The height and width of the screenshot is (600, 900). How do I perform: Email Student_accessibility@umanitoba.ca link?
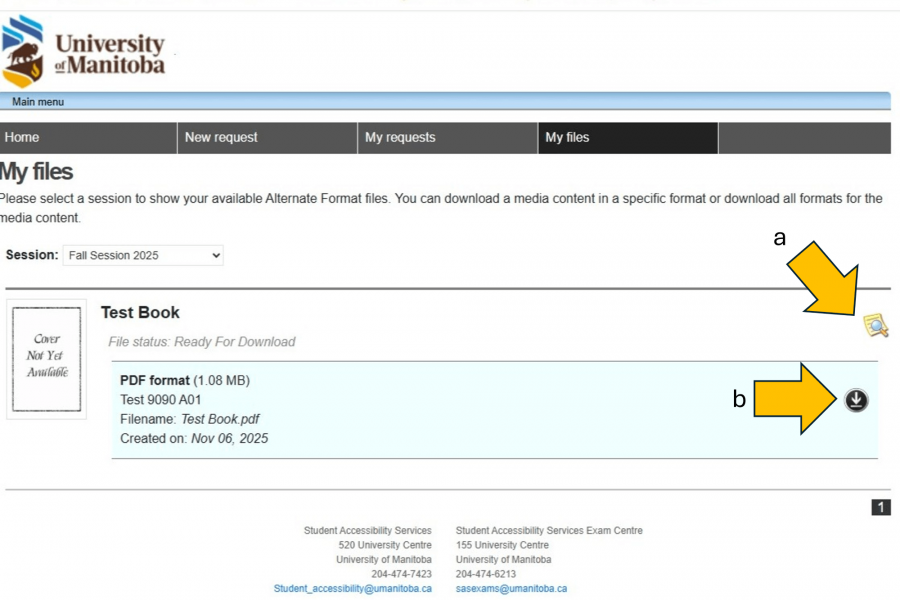[x=353, y=589]
